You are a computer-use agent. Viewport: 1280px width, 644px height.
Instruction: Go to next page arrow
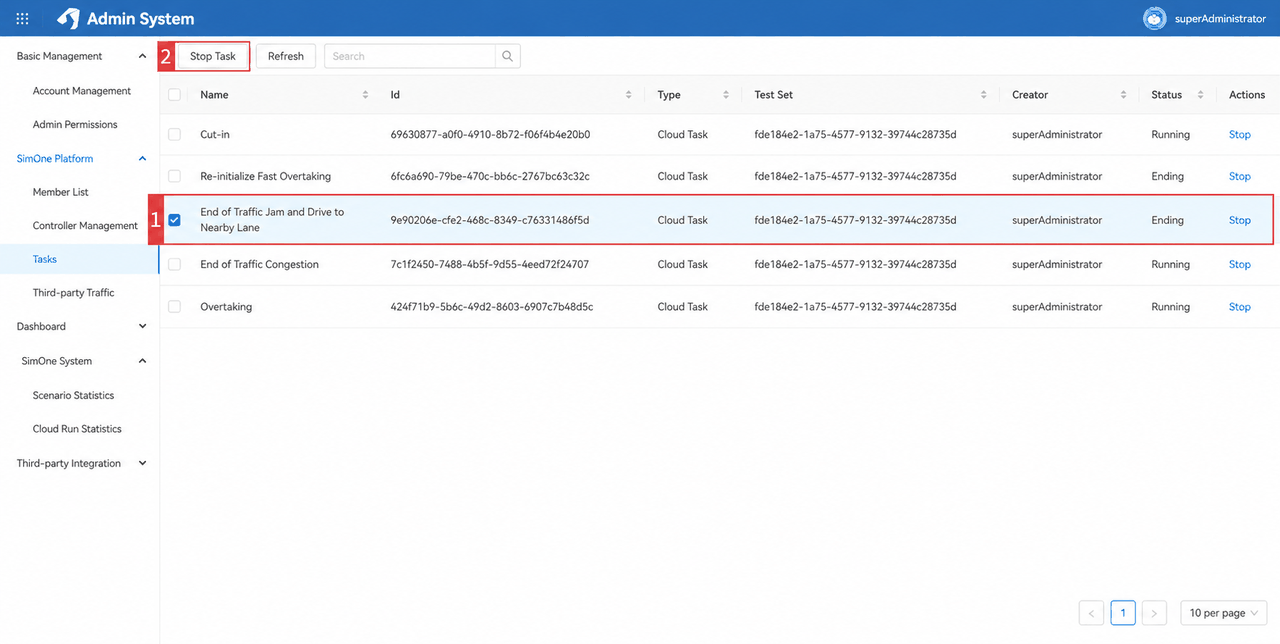click(1155, 613)
